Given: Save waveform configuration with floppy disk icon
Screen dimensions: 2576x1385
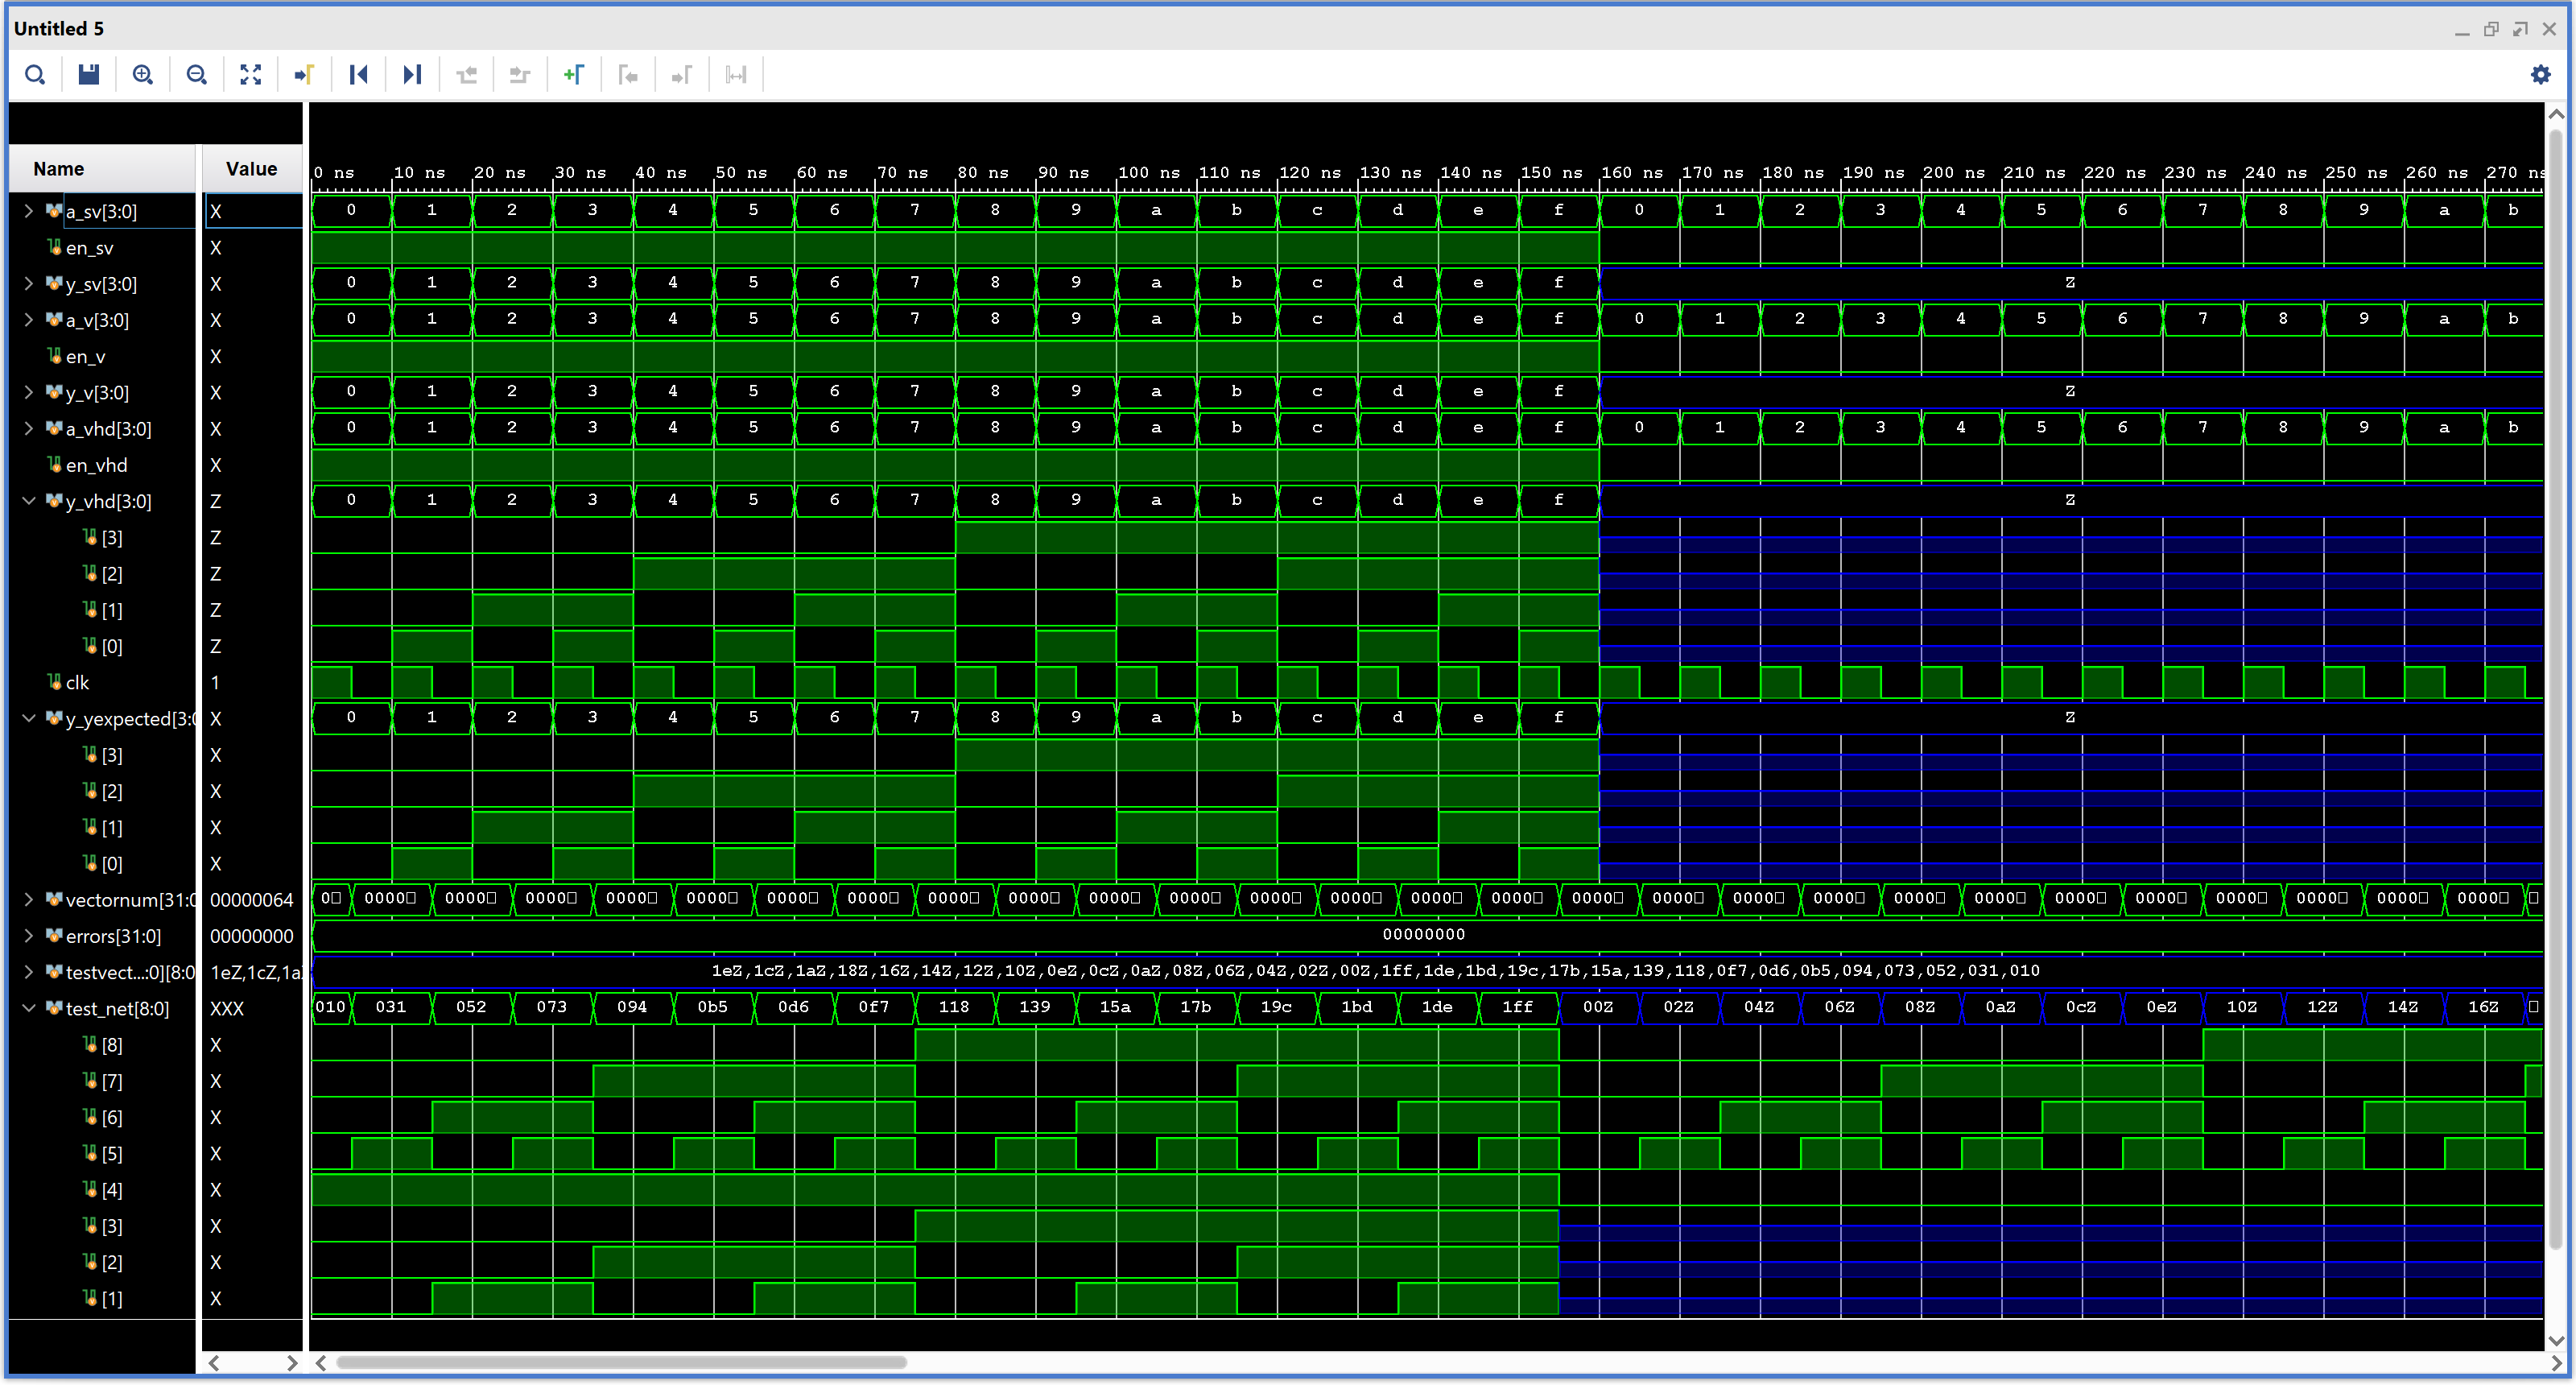Looking at the screenshot, I should click(x=89, y=75).
